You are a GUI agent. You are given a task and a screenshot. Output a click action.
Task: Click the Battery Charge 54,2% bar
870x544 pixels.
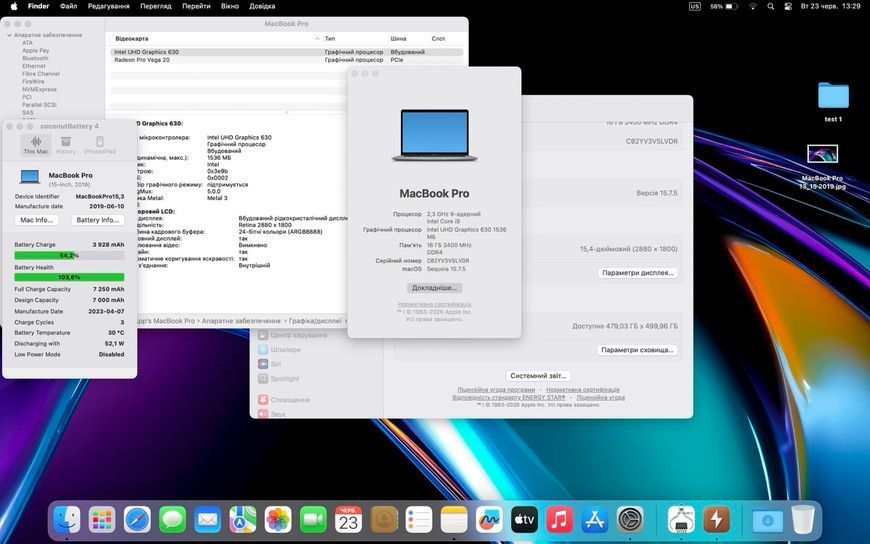(x=69, y=255)
